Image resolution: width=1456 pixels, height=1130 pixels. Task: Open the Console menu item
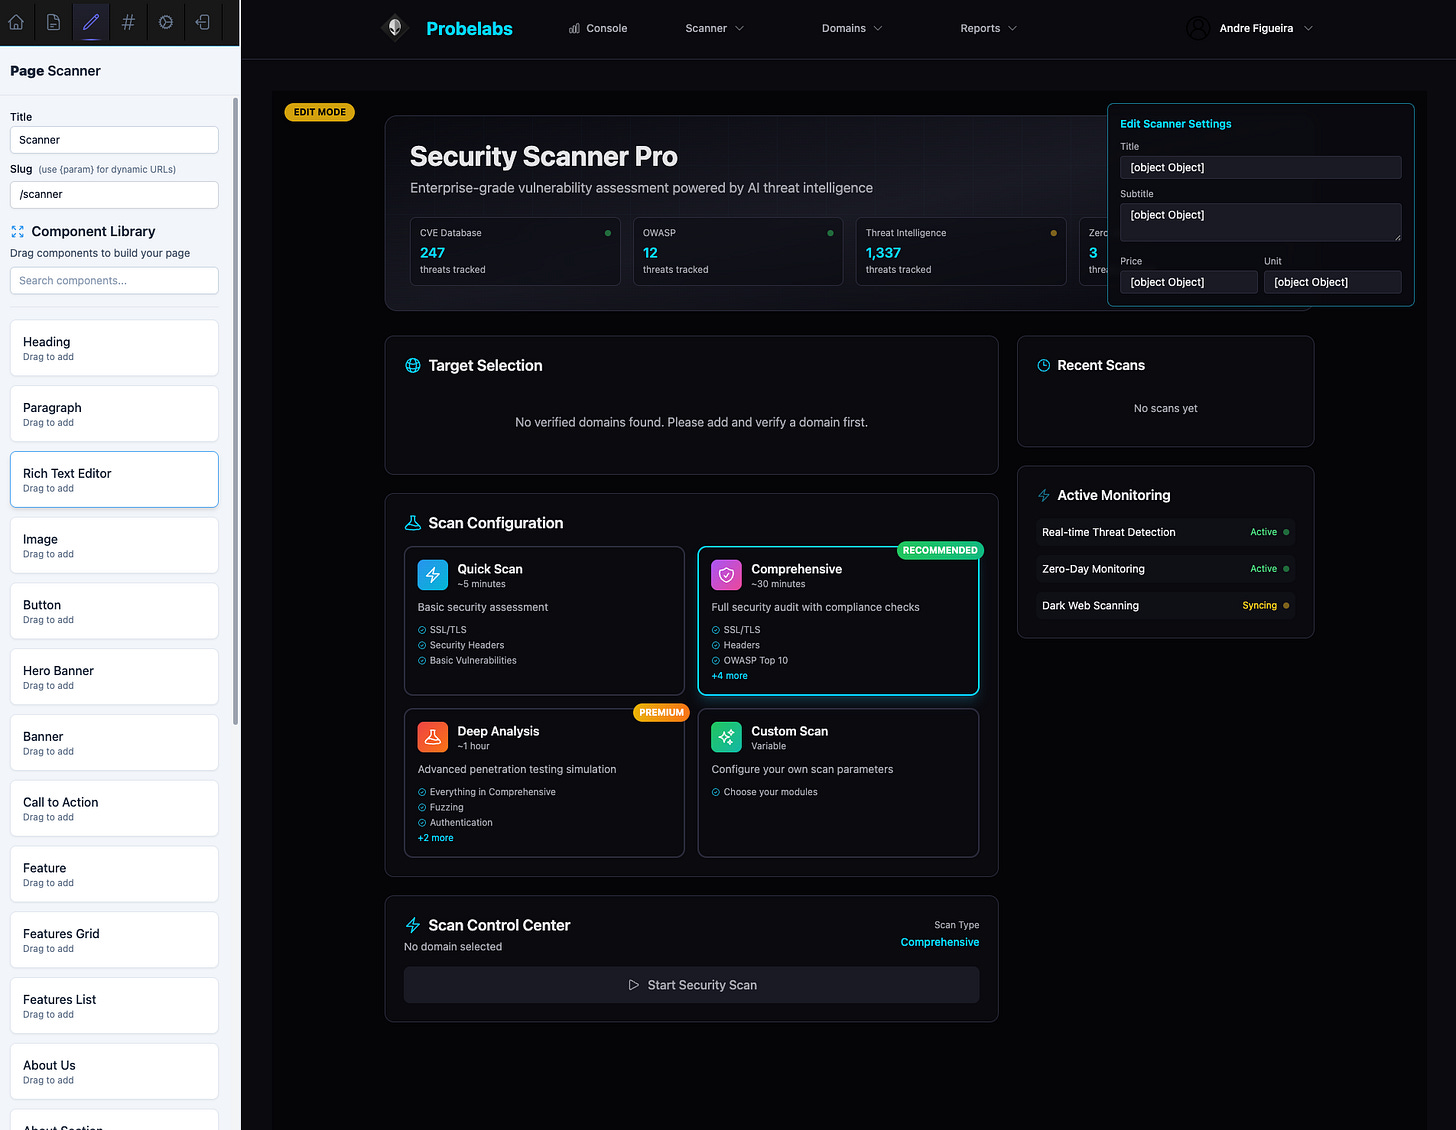click(598, 28)
